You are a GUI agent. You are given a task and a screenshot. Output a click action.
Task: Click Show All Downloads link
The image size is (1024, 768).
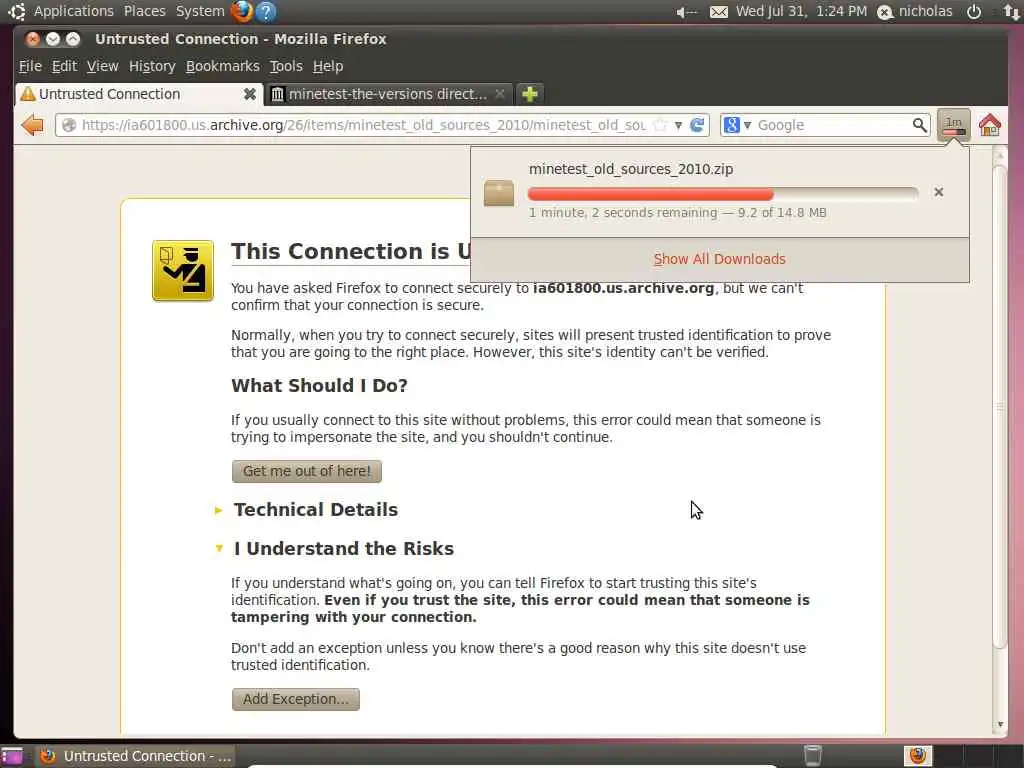pyautogui.click(x=720, y=259)
